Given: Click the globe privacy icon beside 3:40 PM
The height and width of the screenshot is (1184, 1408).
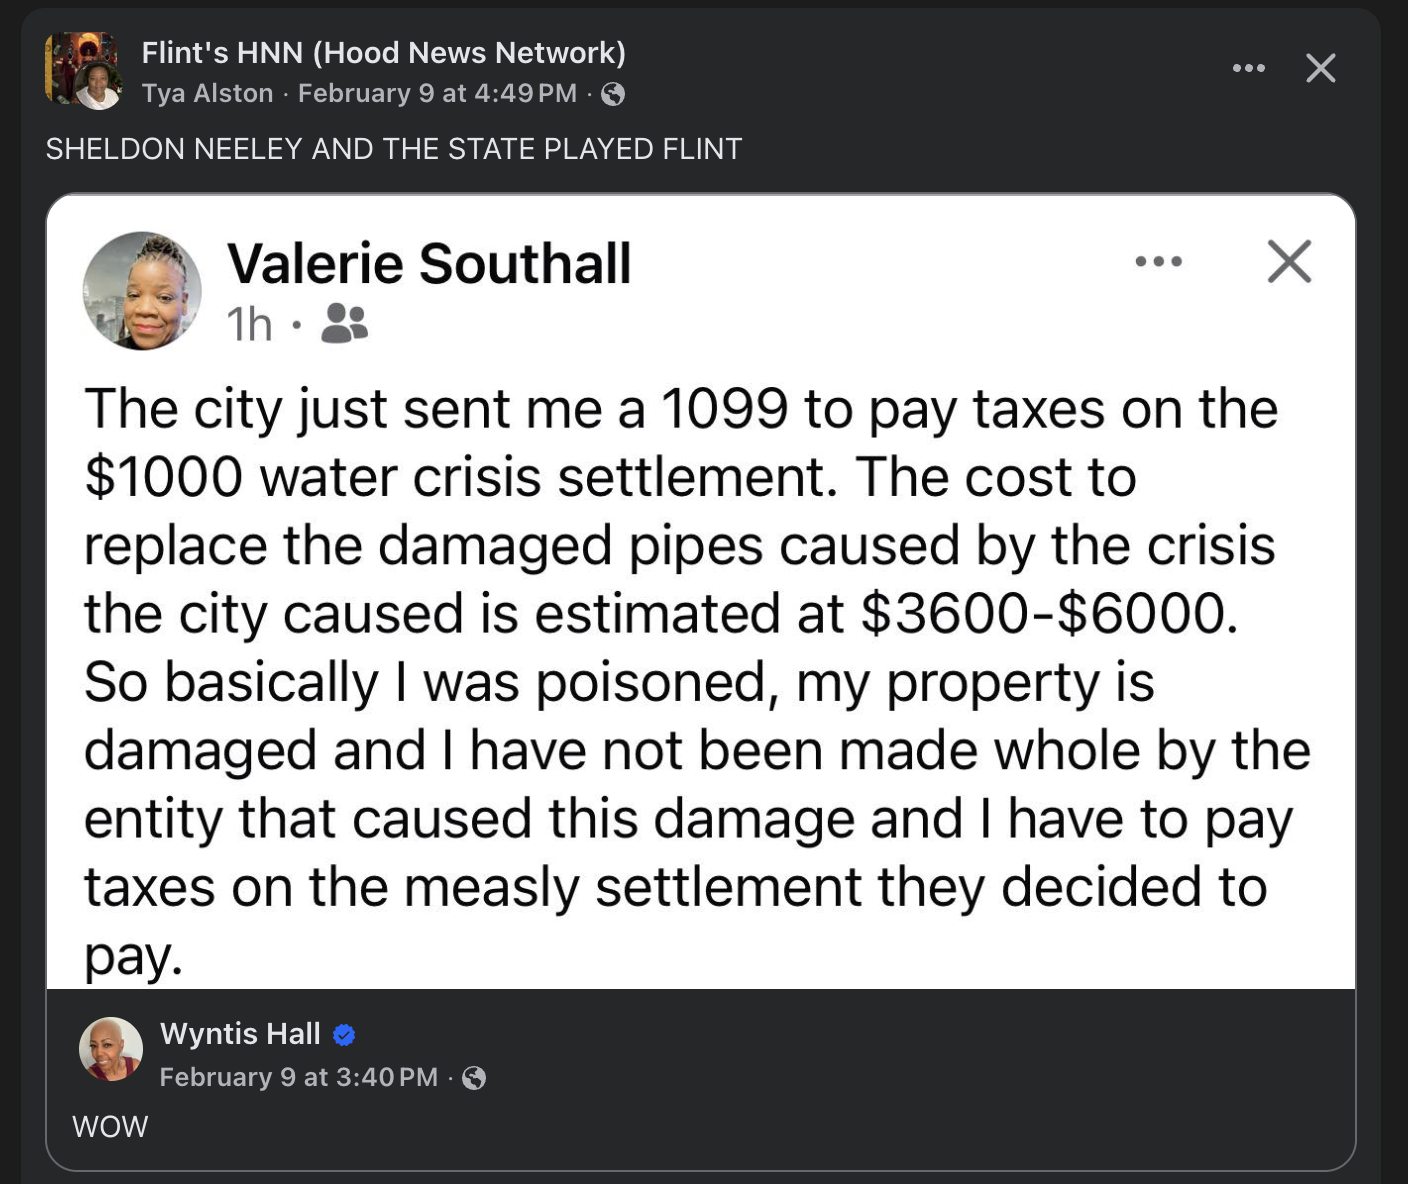Looking at the screenshot, I should pyautogui.click(x=474, y=1077).
